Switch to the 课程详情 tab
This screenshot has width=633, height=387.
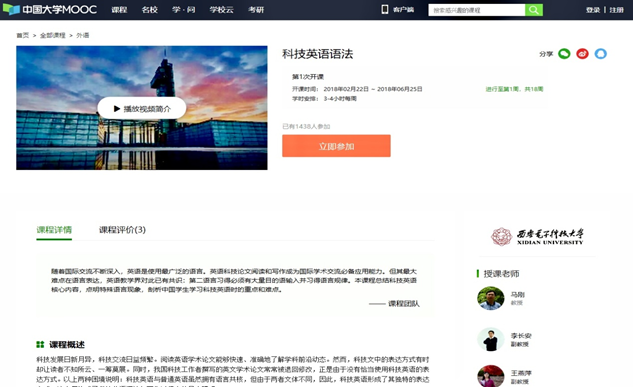54,230
